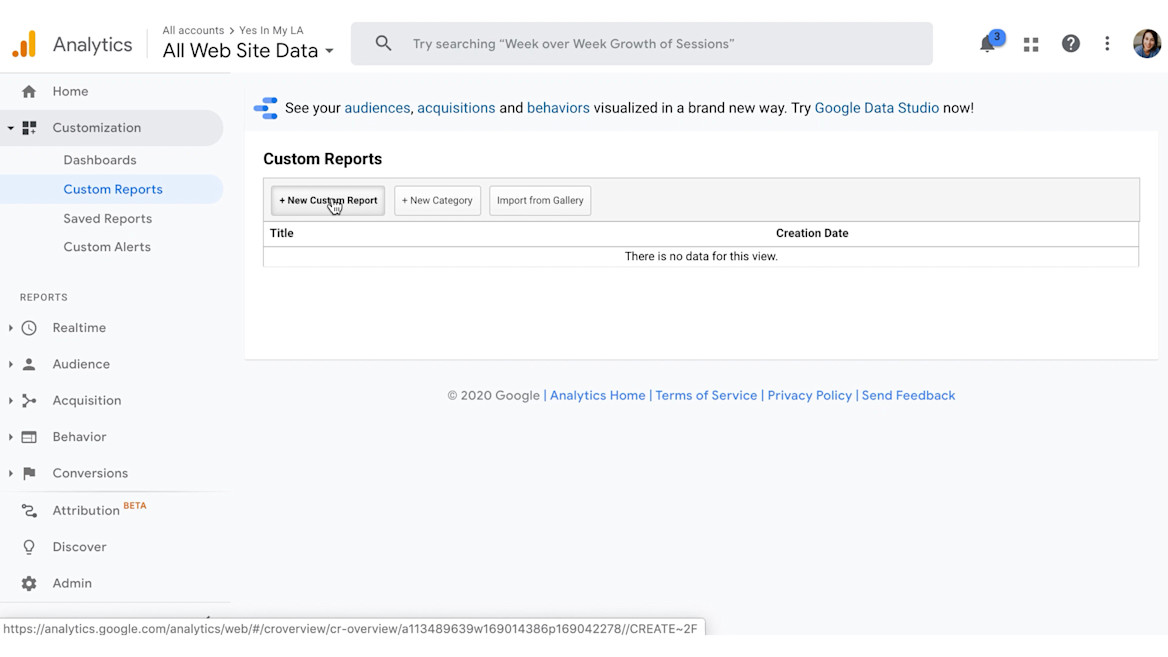Viewport: 1168px width, 657px height.
Task: Sort by the Creation Date column header
Action: point(812,233)
